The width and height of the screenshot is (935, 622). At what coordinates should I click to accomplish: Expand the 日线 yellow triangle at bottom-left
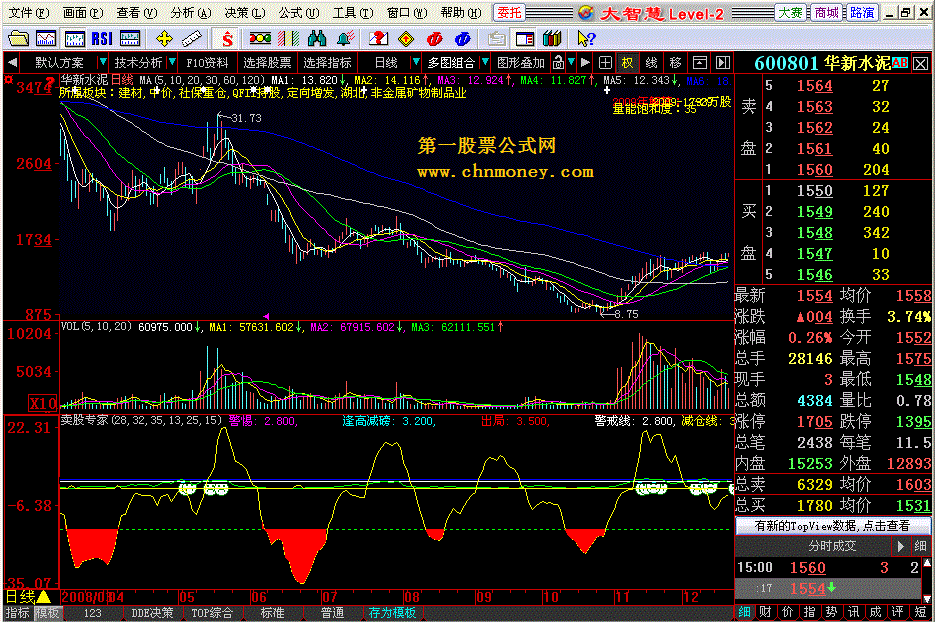coord(44,596)
